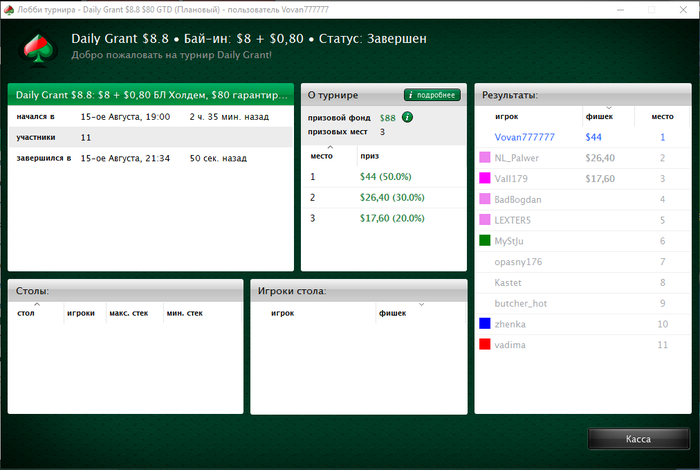Image resolution: width=700 pixels, height=470 pixels.
Task: Select player LEXTER5 in results
Action: point(512,220)
